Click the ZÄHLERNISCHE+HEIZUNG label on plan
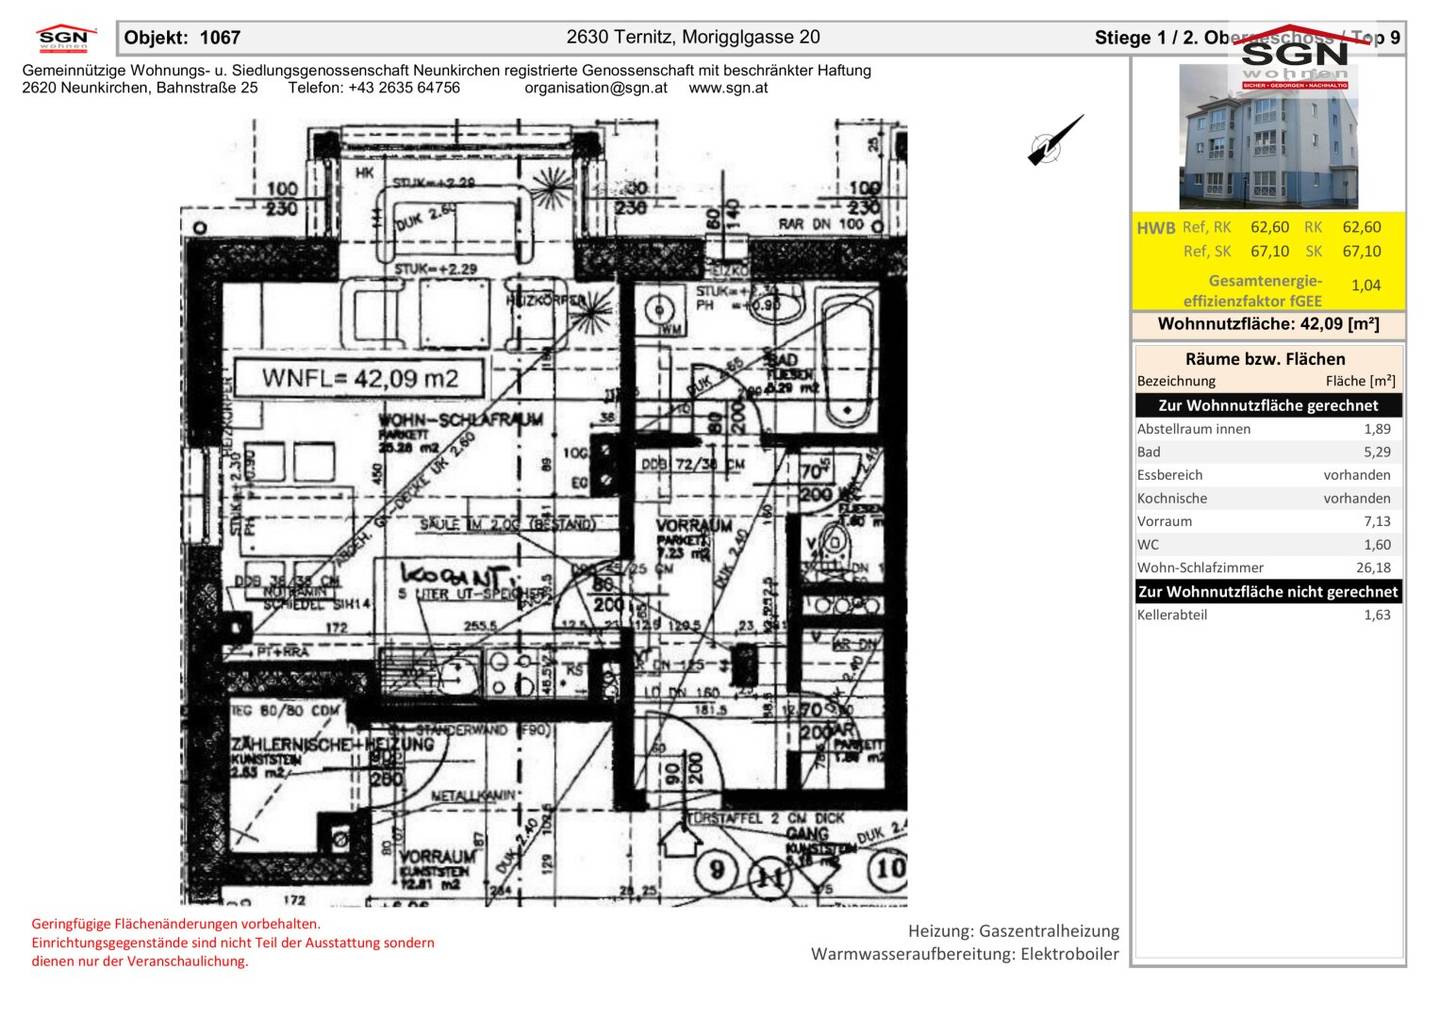Screen dimensions: 1440x1018 [332, 745]
